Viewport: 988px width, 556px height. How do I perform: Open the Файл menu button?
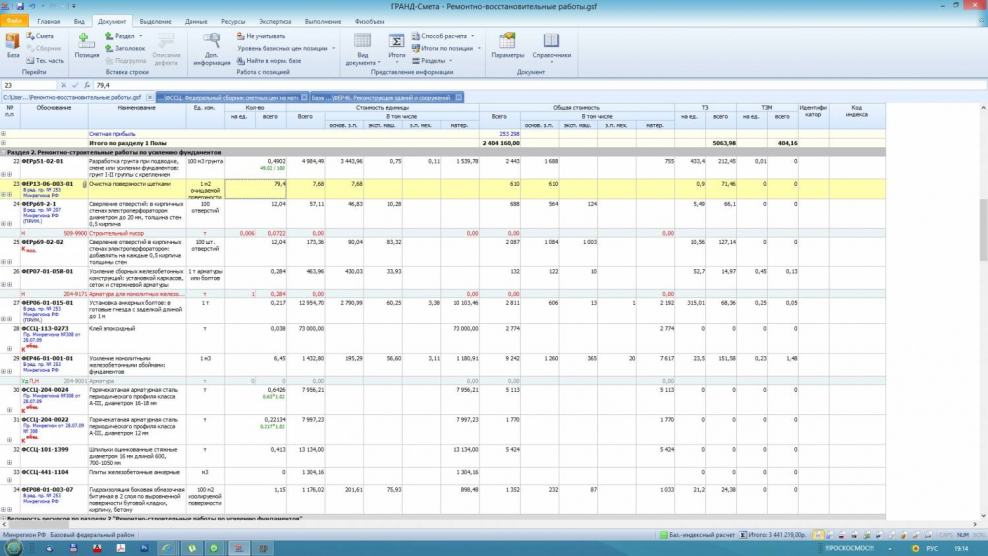pyautogui.click(x=15, y=21)
